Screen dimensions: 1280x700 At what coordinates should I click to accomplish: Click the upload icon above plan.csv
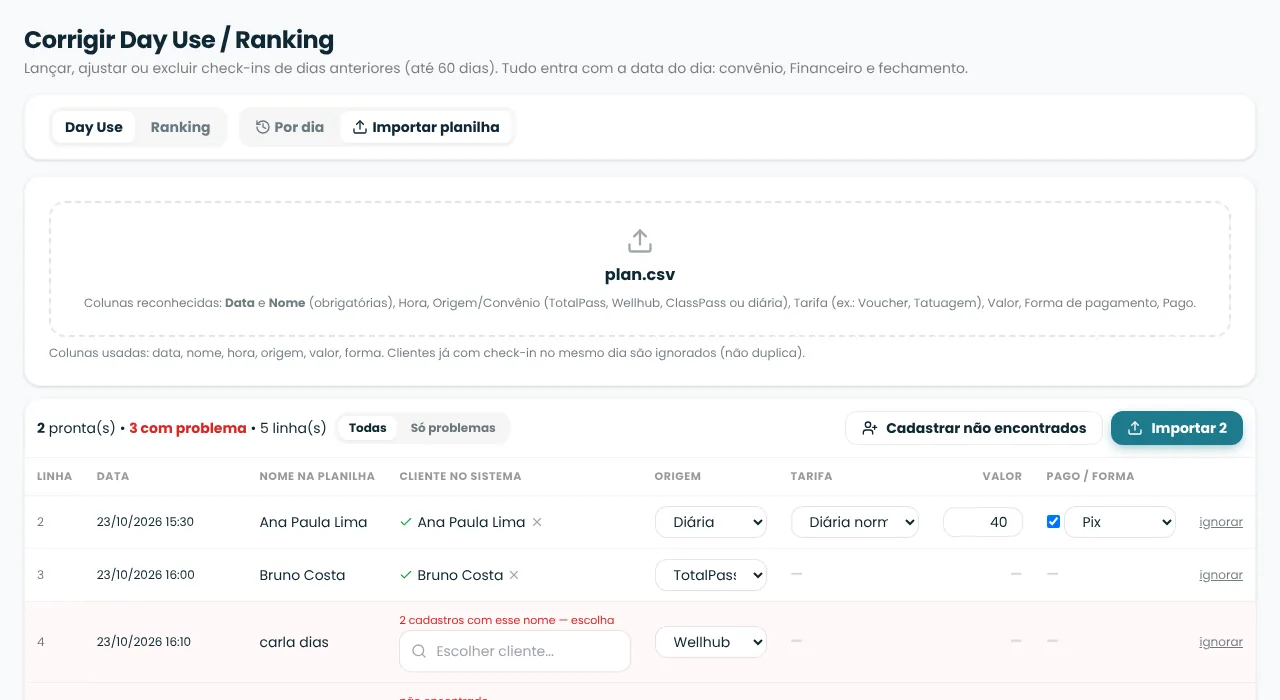tap(640, 241)
